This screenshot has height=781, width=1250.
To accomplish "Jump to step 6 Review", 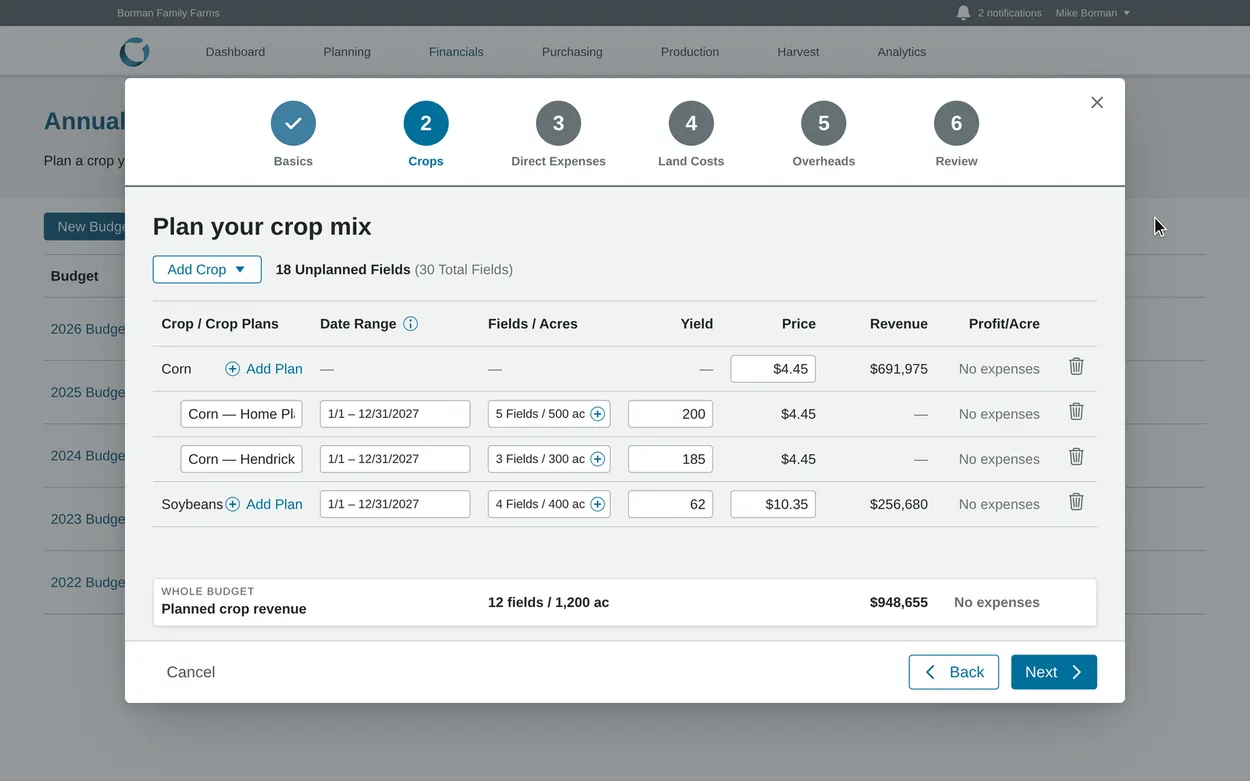I will click(x=956, y=123).
